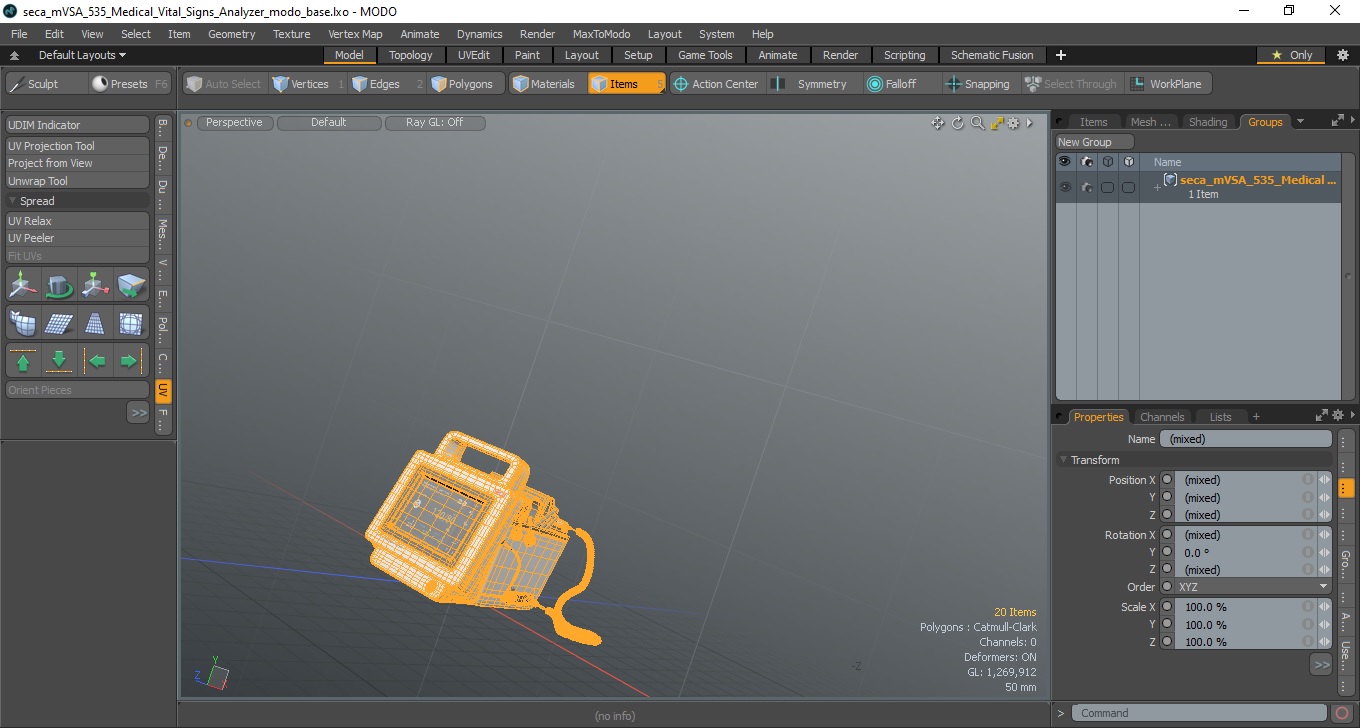The width and height of the screenshot is (1360, 728).
Task: Toggle visibility eye for seca_mVSA_535 group
Action: click(x=1065, y=187)
